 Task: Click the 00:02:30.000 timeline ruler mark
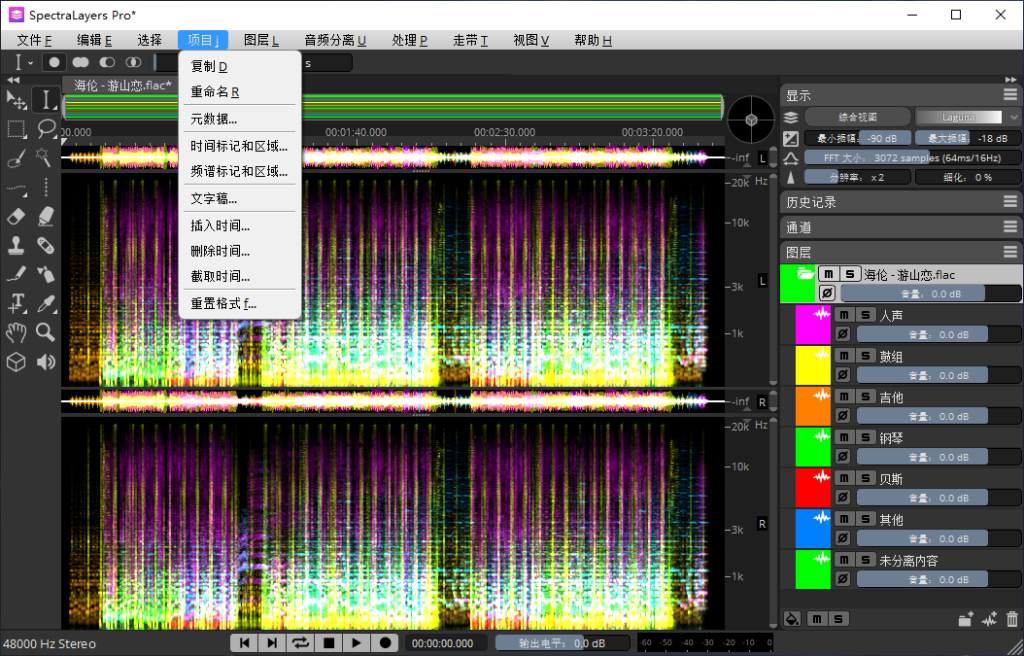pos(504,132)
